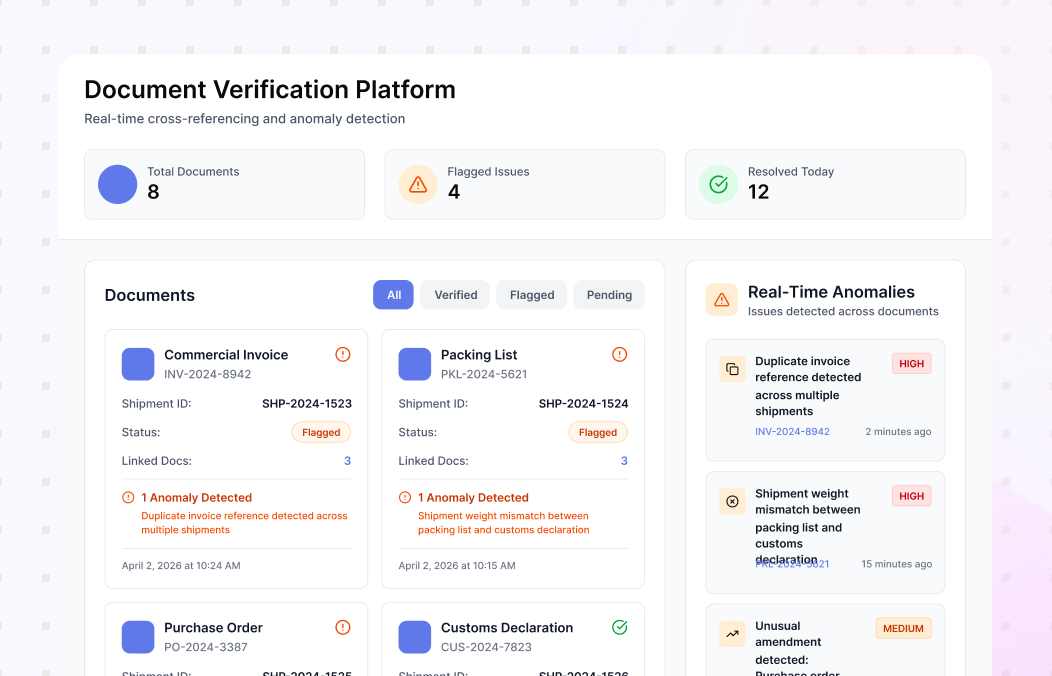Click document number CUS-2024-7823
The height and width of the screenshot is (676, 1052).
486,647
